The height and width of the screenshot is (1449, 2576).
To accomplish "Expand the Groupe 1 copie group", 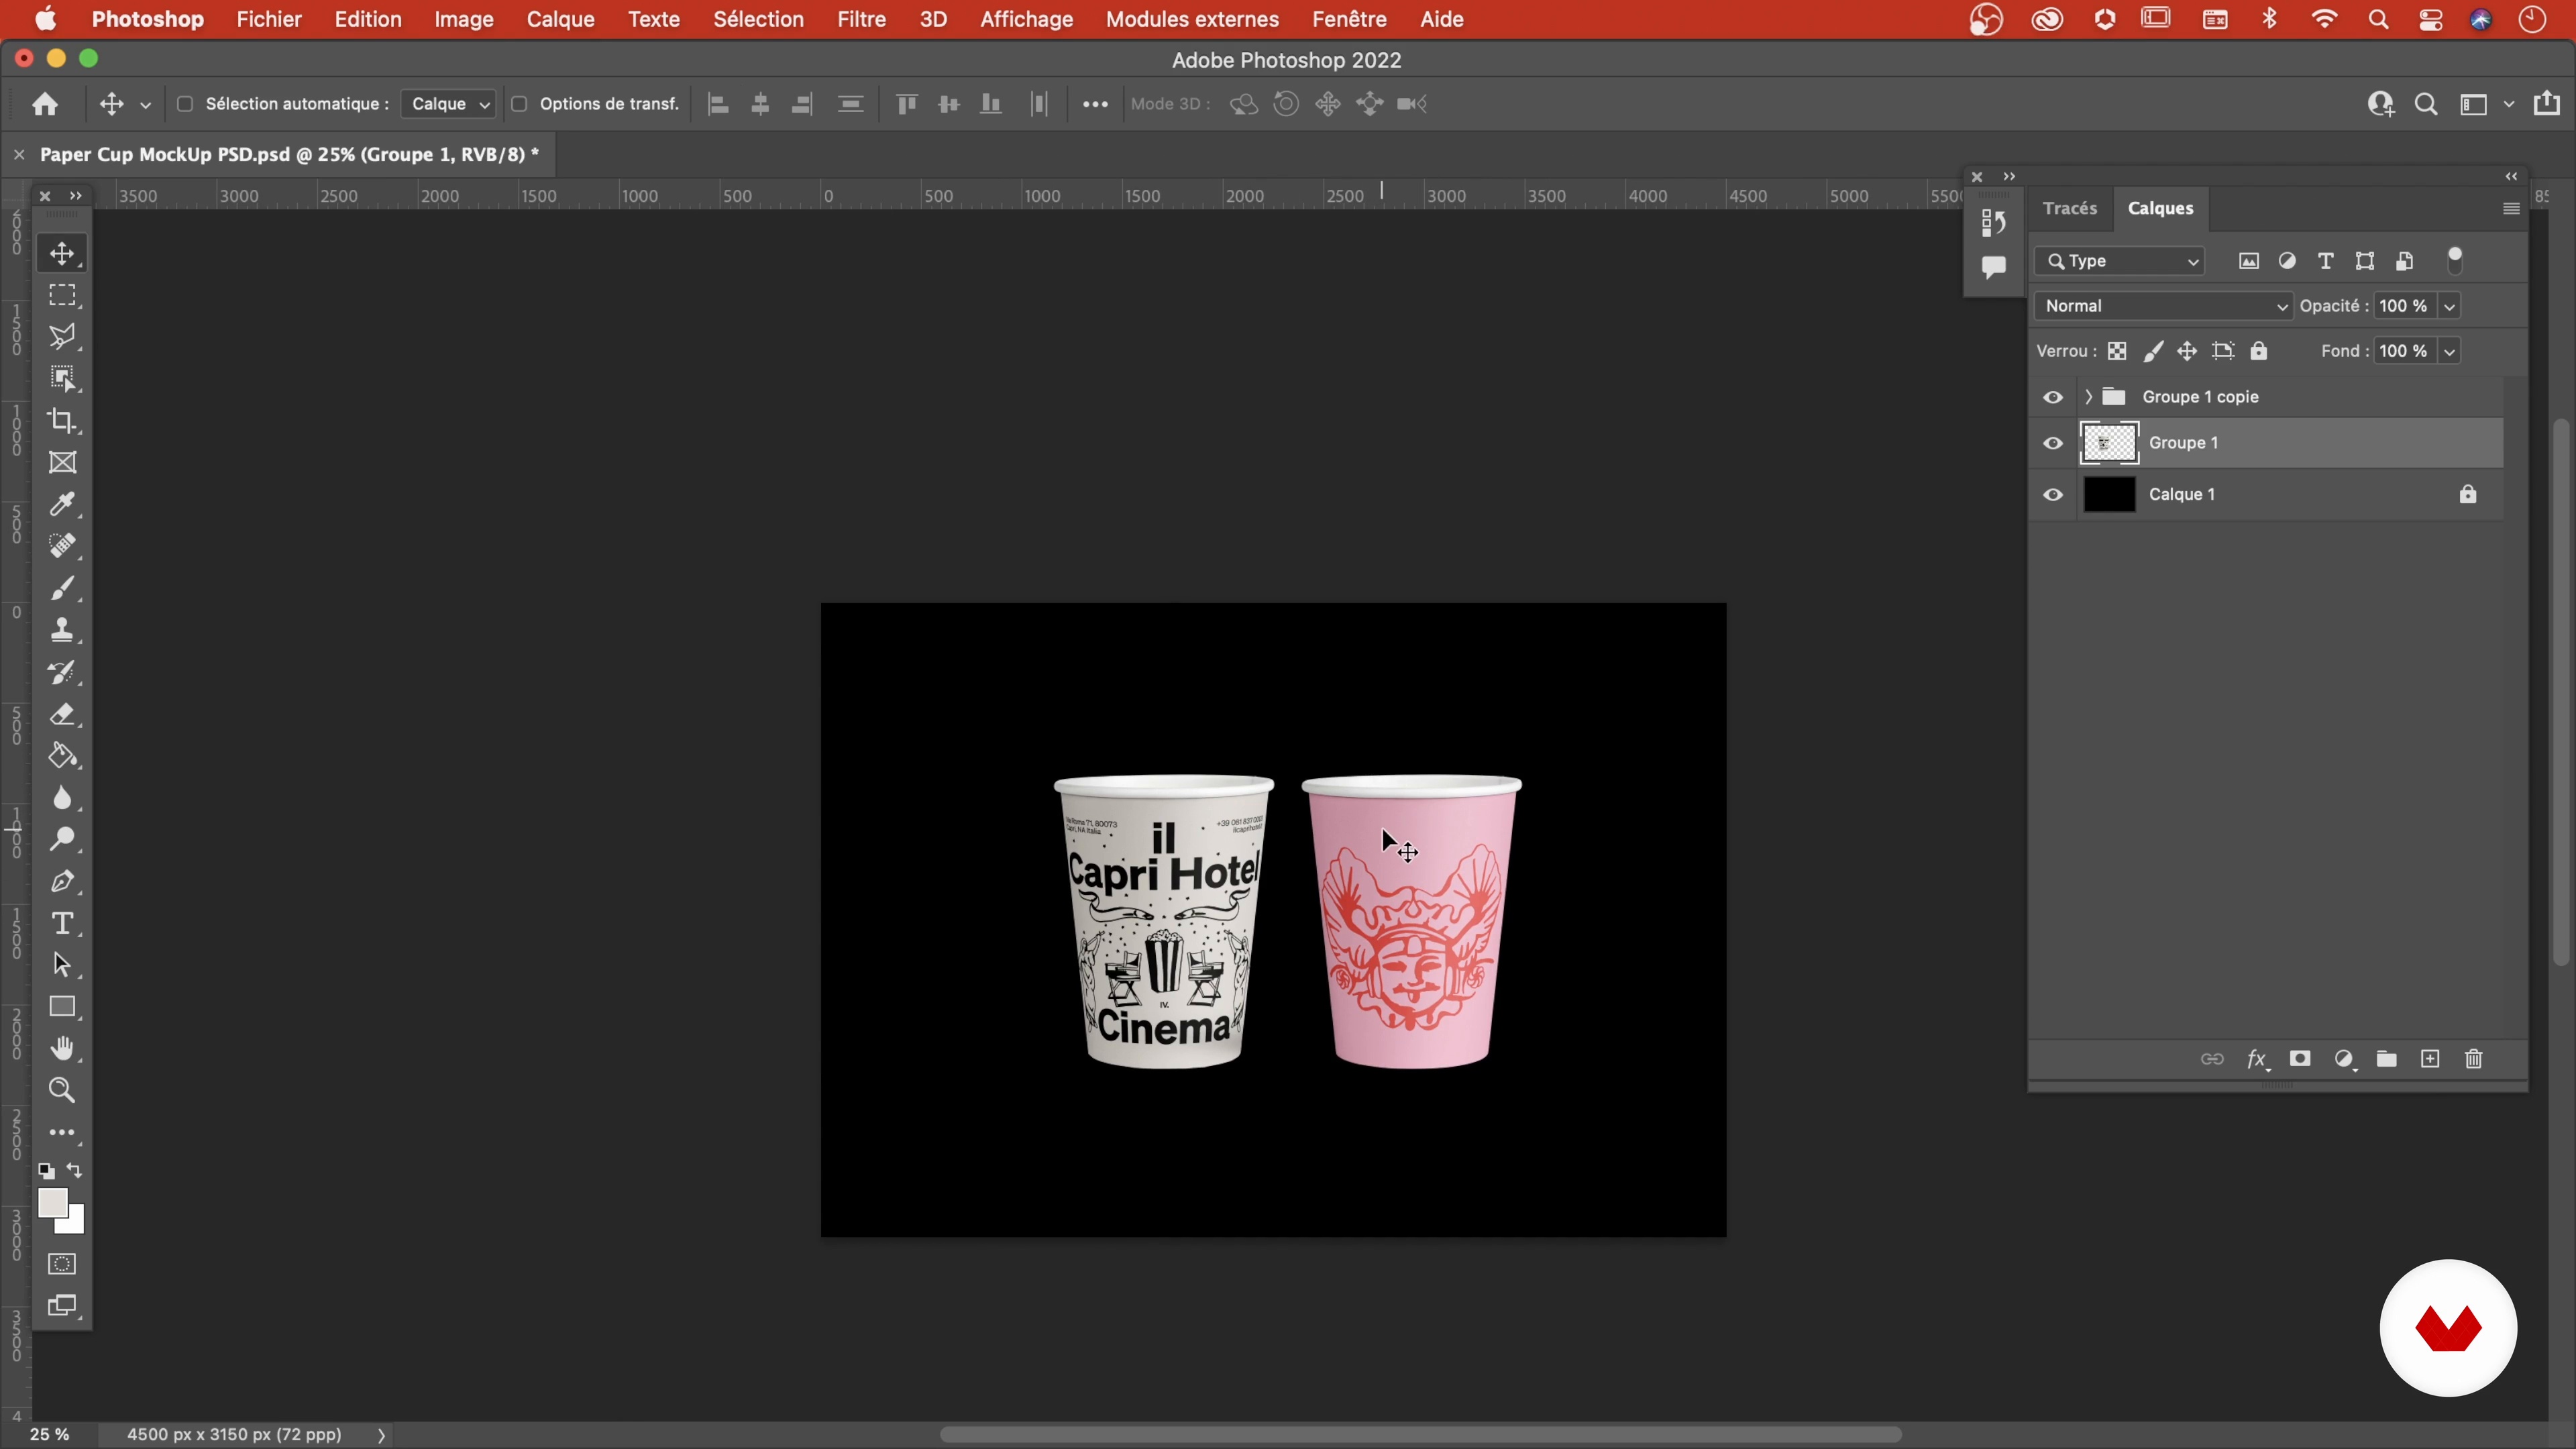I will click(x=2088, y=397).
